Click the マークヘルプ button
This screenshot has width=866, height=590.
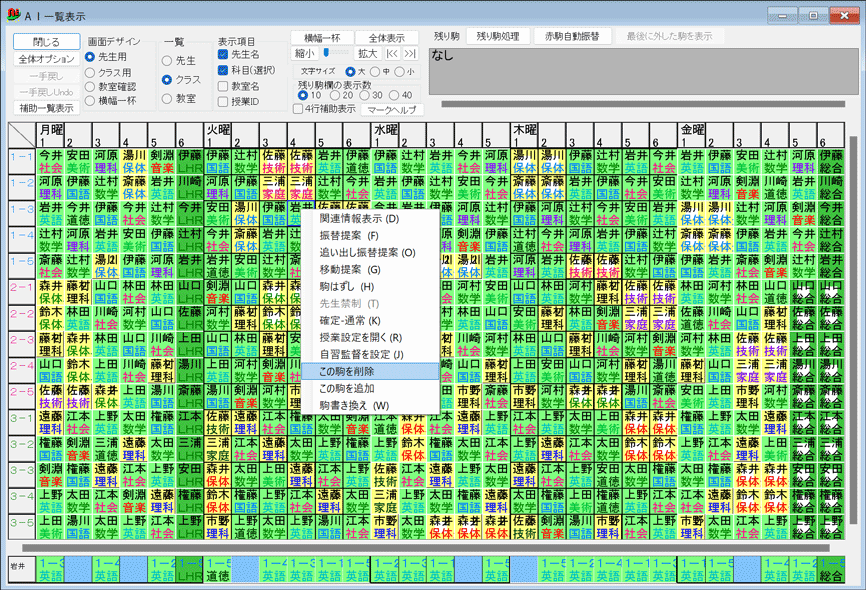click(x=393, y=108)
